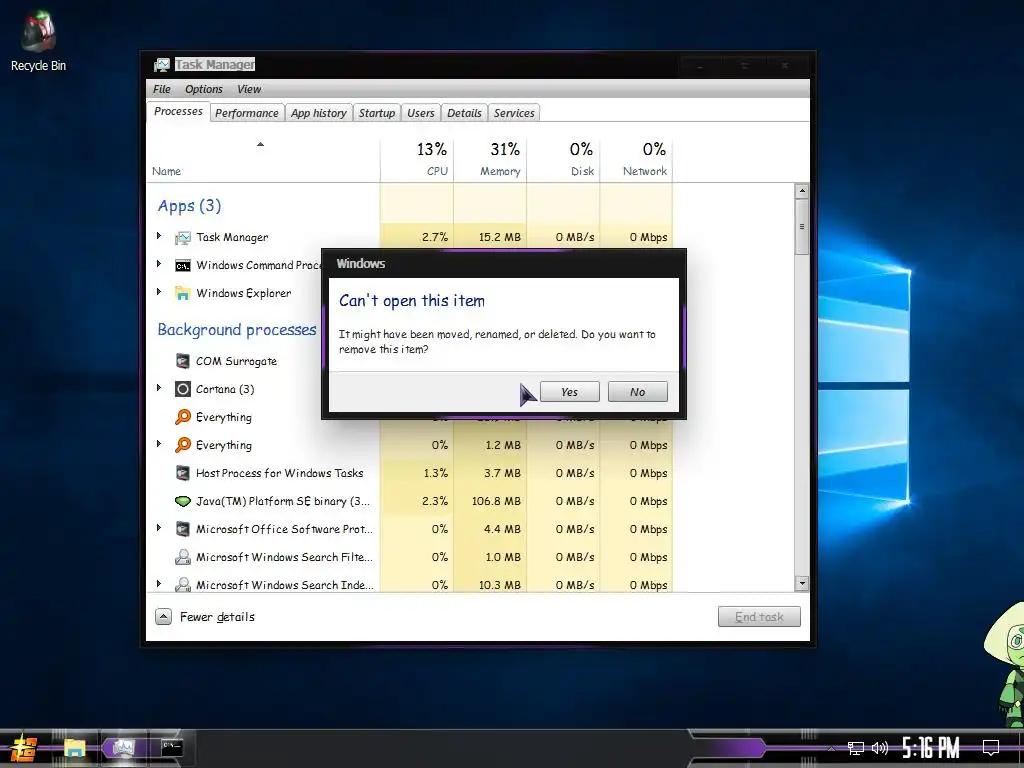Screen dimensions: 1024x768
Task: Sort processes by Memory column
Action: [x=490, y=159]
